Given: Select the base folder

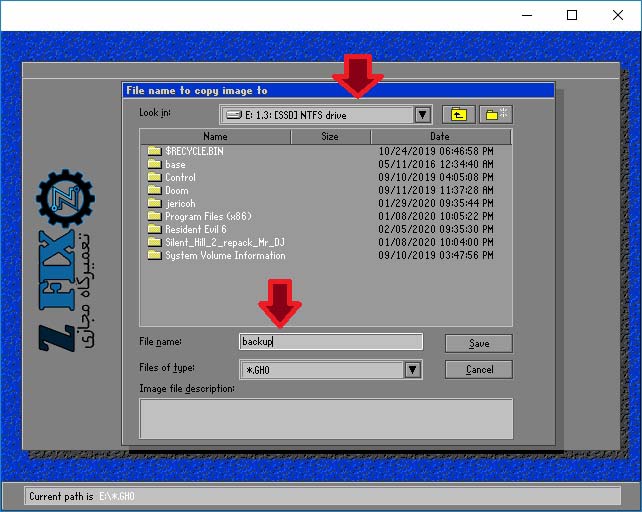Looking at the screenshot, I should 175,164.
